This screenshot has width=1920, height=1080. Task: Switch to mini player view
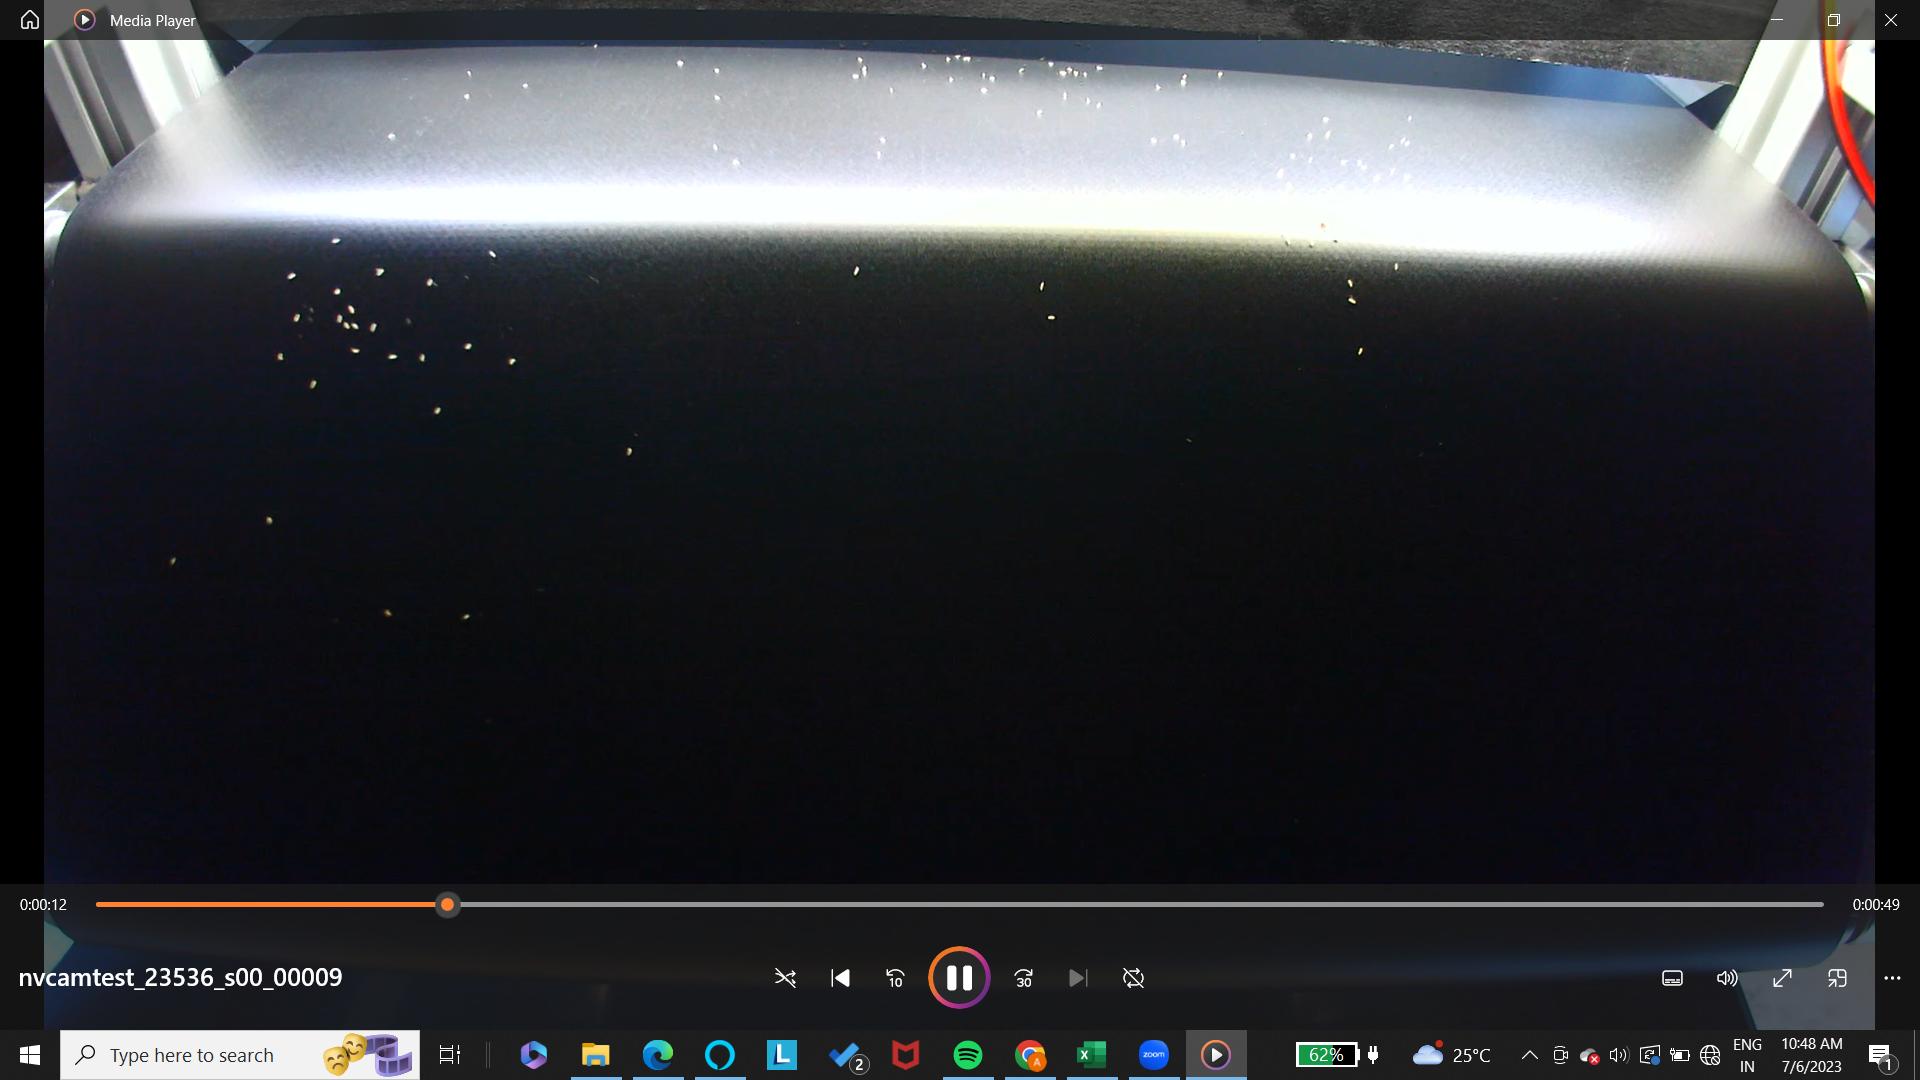click(x=1837, y=978)
